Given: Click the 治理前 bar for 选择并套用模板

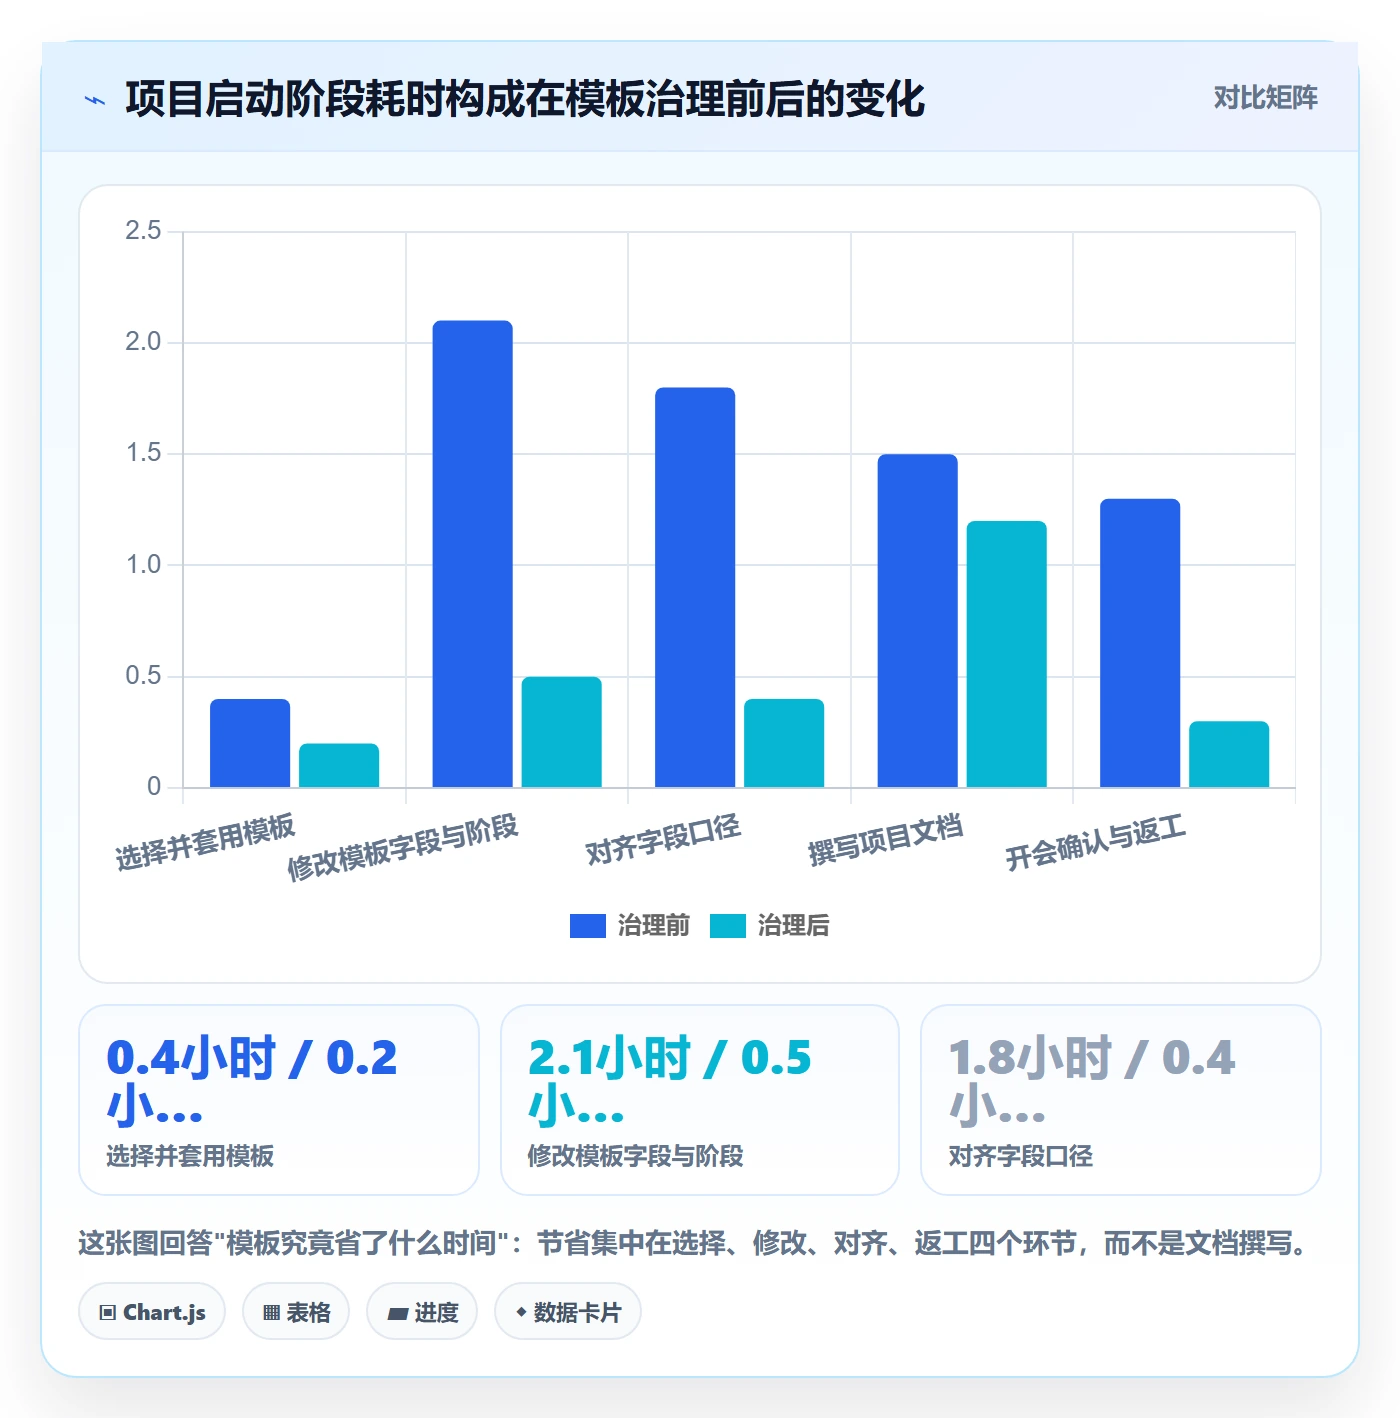Looking at the screenshot, I should pyautogui.click(x=250, y=743).
